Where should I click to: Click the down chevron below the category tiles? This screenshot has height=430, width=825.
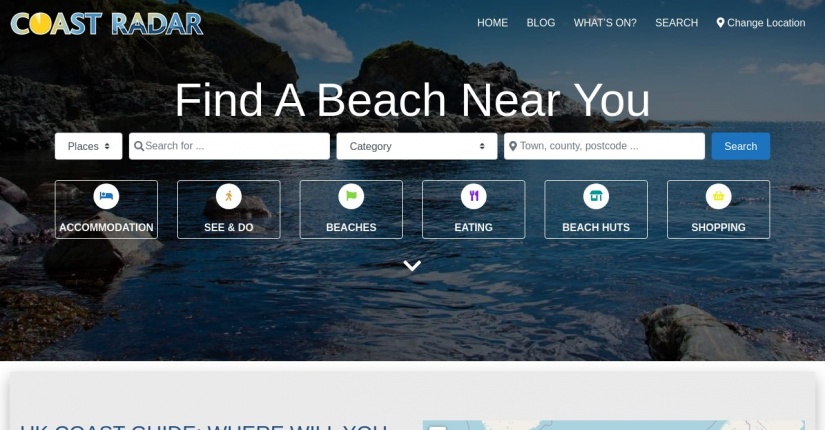point(412,266)
